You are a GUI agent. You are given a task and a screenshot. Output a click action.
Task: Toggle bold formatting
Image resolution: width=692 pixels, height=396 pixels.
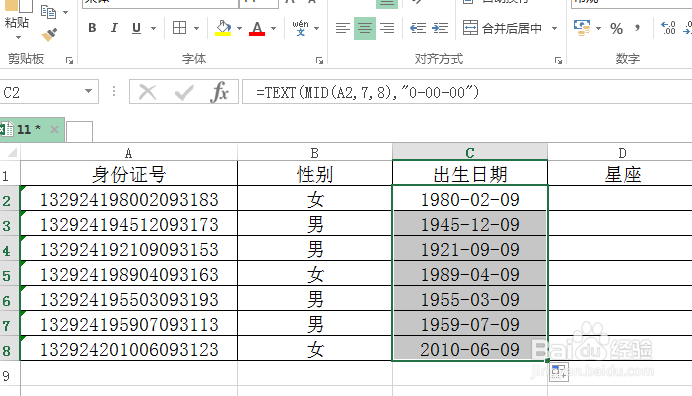92,28
